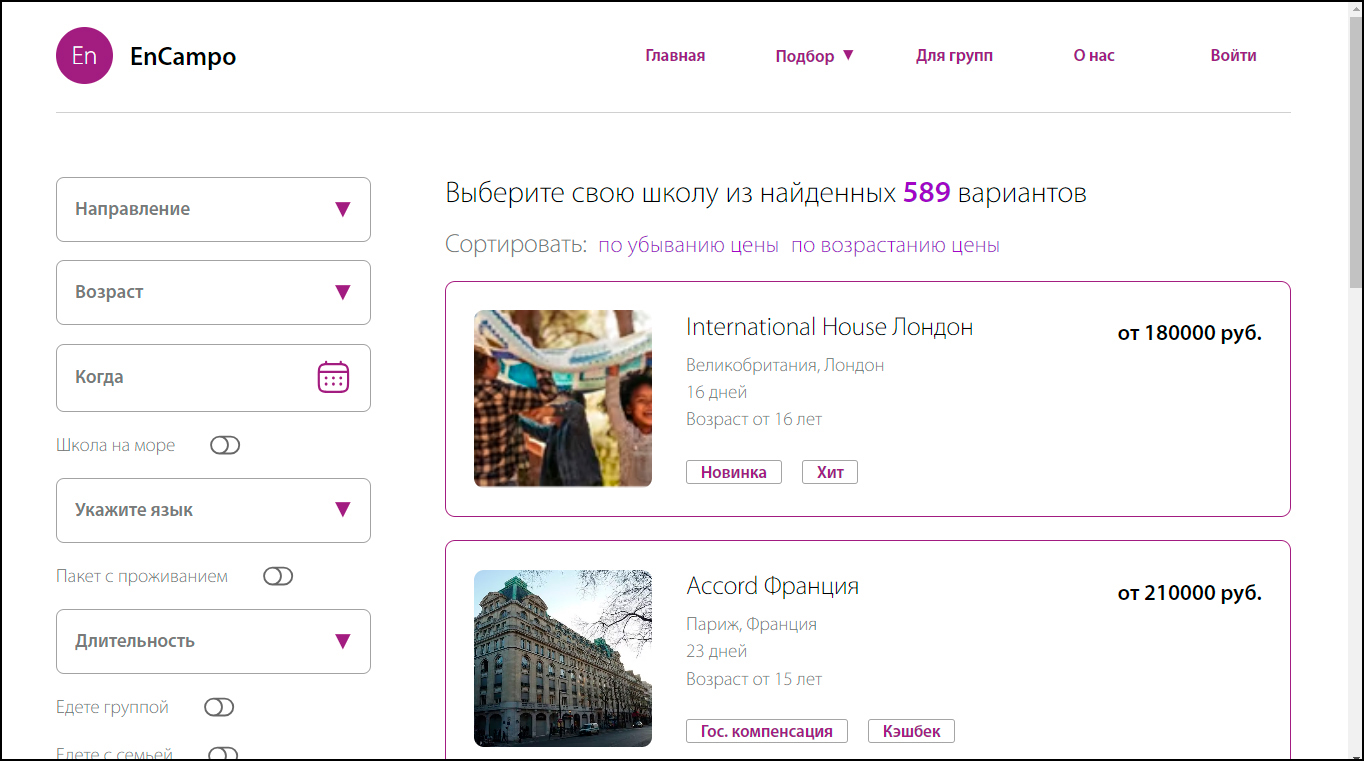Select the Новинка tag

click(734, 472)
